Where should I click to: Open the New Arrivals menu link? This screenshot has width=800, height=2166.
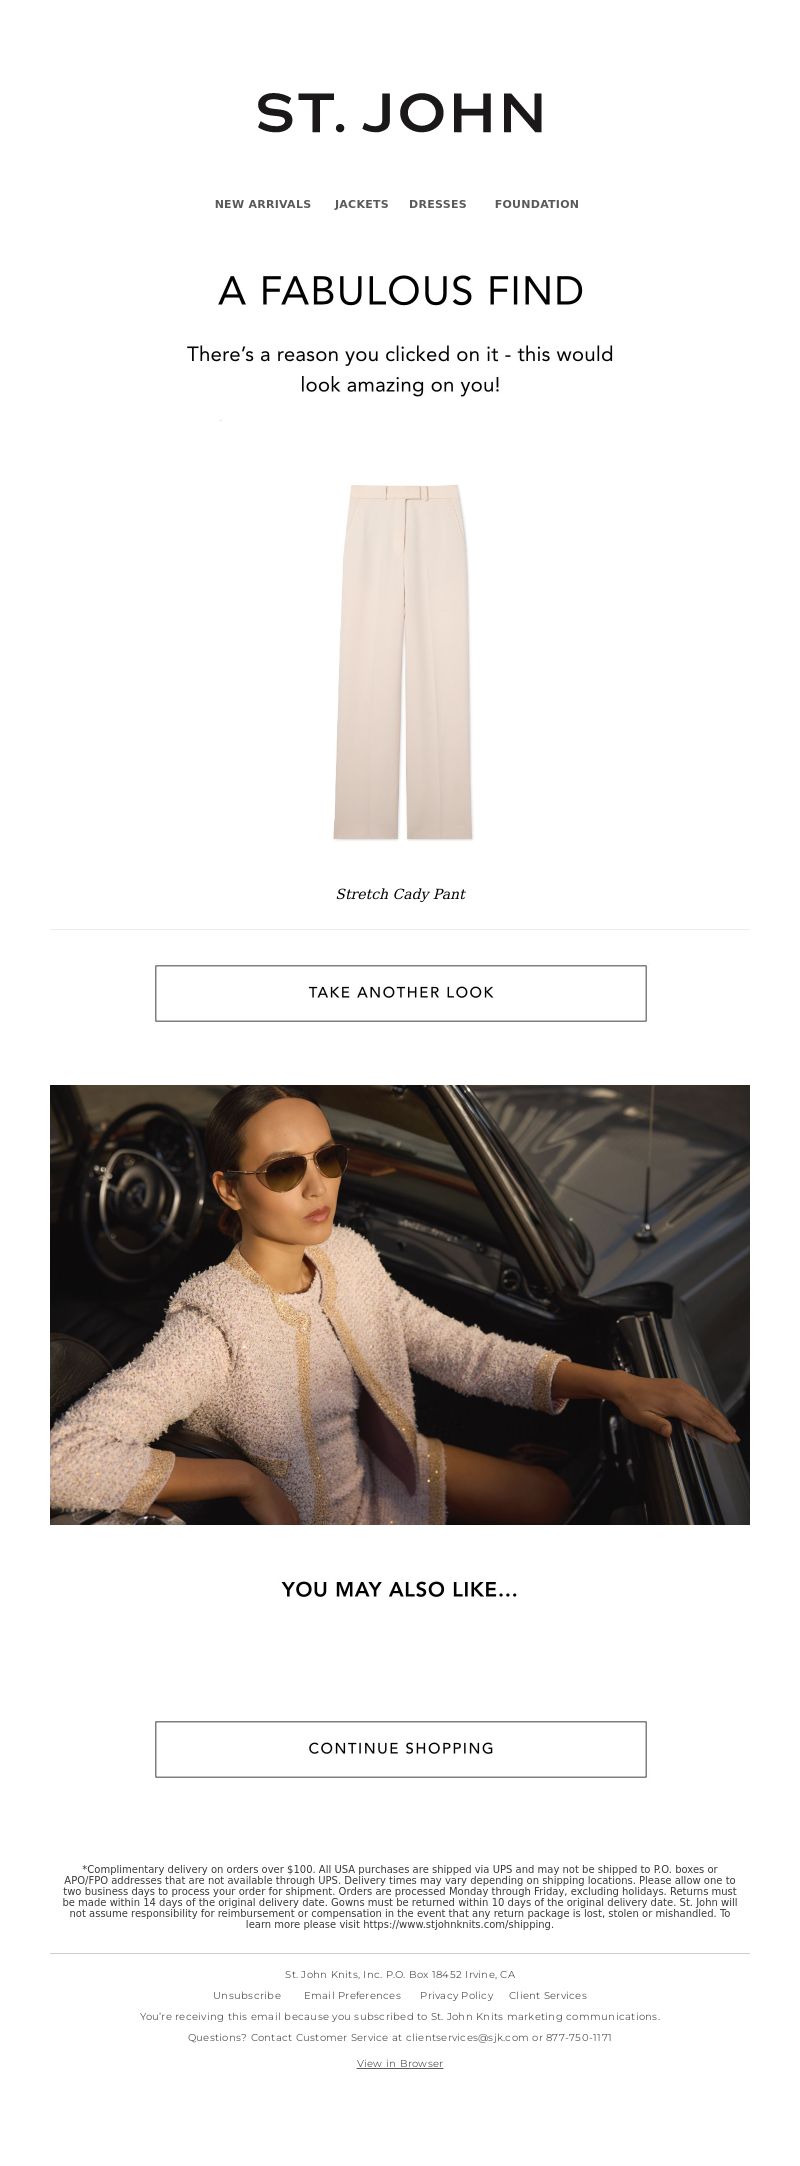(263, 204)
